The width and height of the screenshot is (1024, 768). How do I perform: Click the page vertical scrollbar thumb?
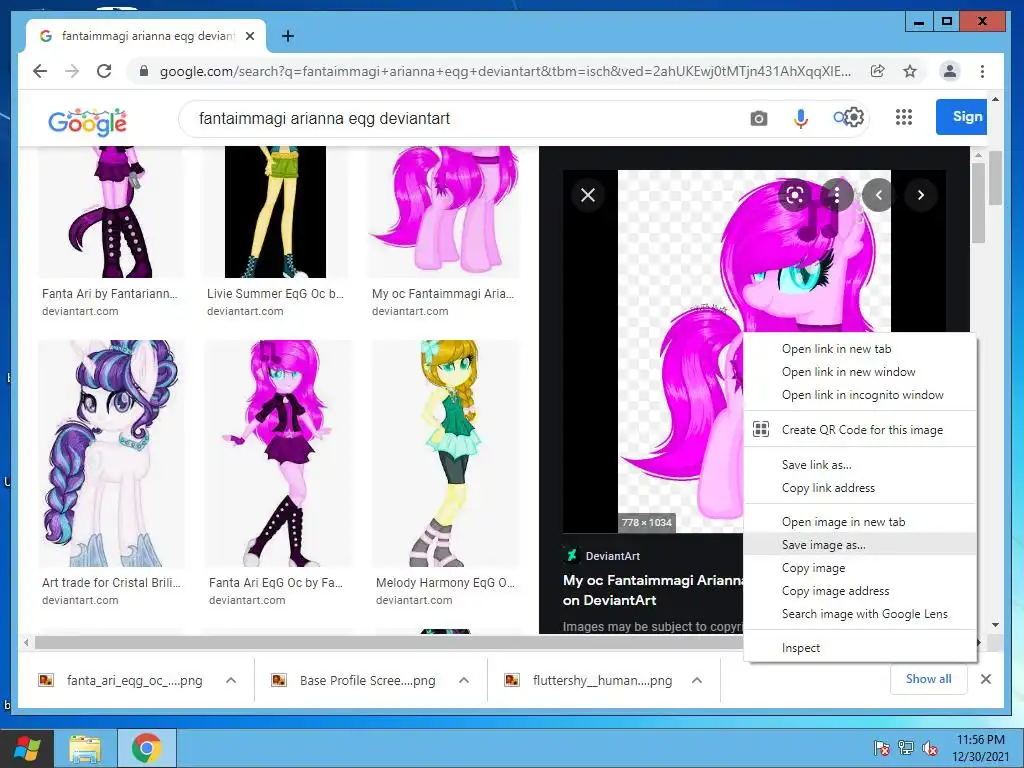click(x=995, y=178)
